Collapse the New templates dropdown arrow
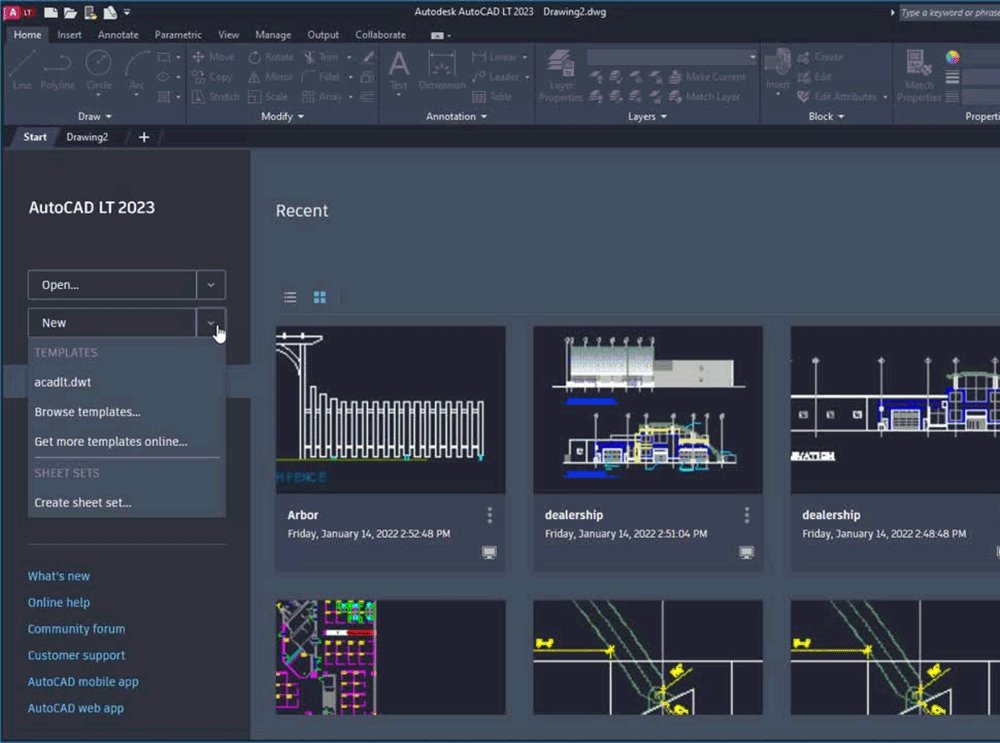 point(211,323)
